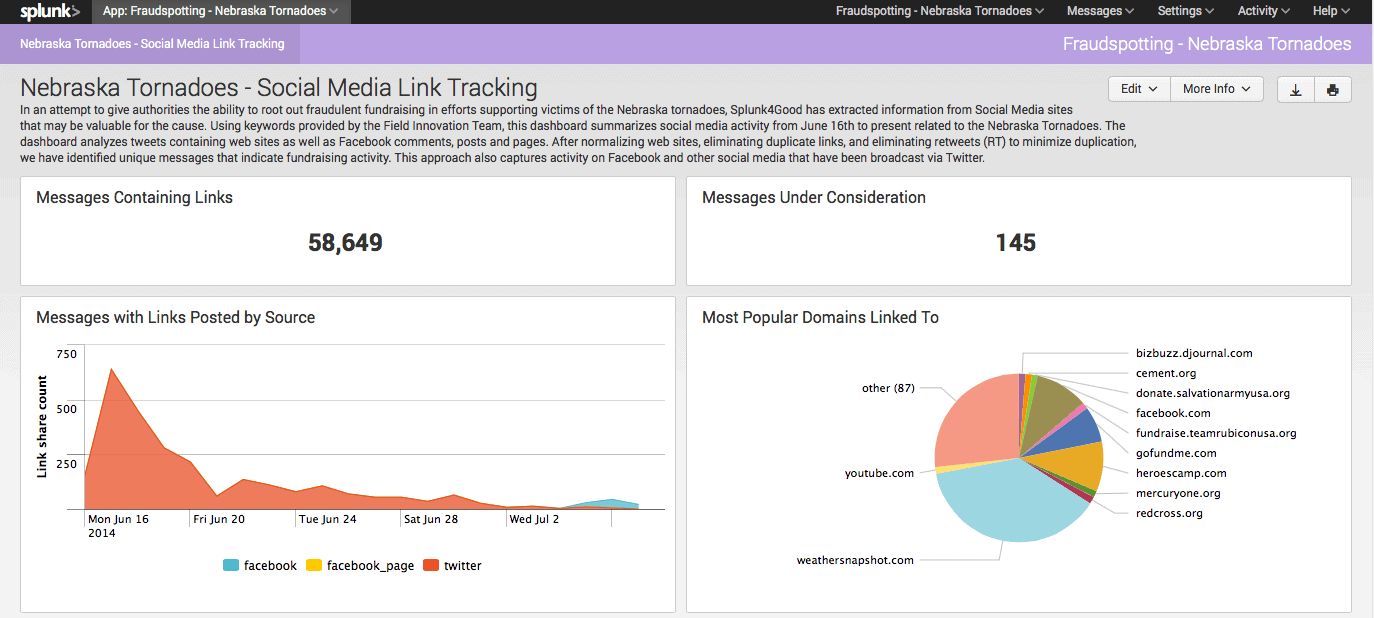1374x618 pixels.
Task: Open the Messages menu
Action: (x=1100, y=12)
